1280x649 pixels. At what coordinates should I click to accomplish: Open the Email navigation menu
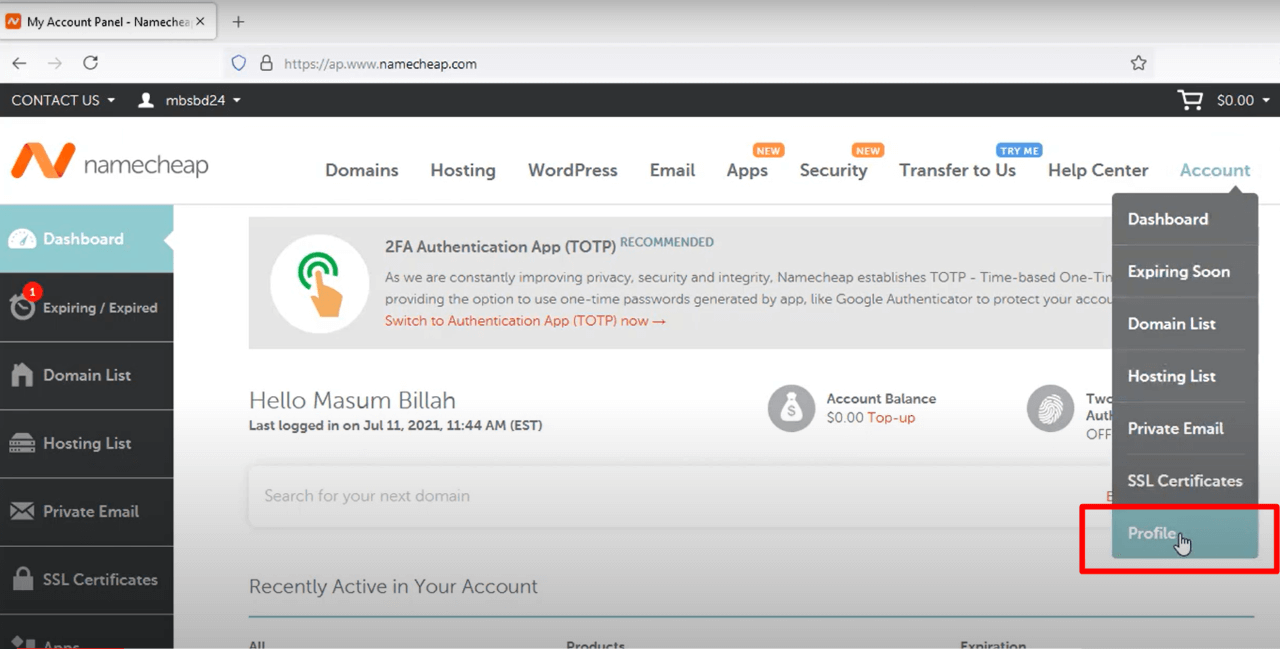pos(672,170)
